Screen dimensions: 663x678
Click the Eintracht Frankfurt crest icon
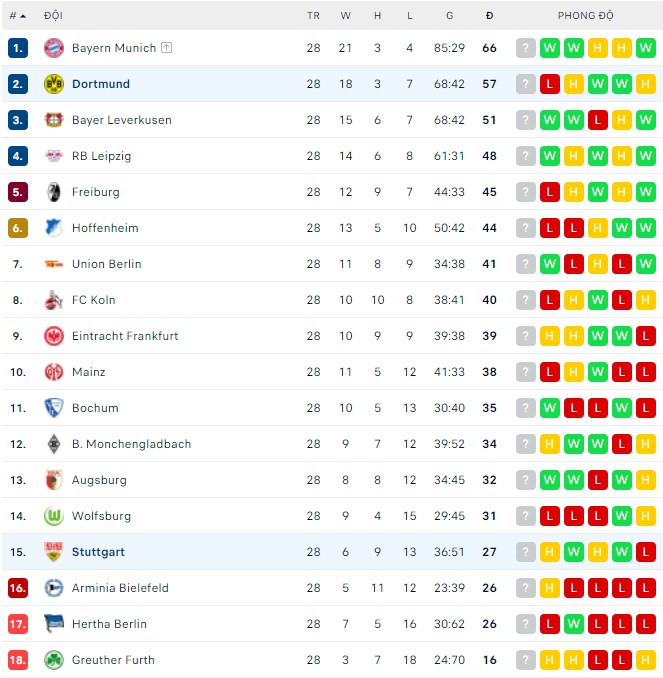[54, 336]
